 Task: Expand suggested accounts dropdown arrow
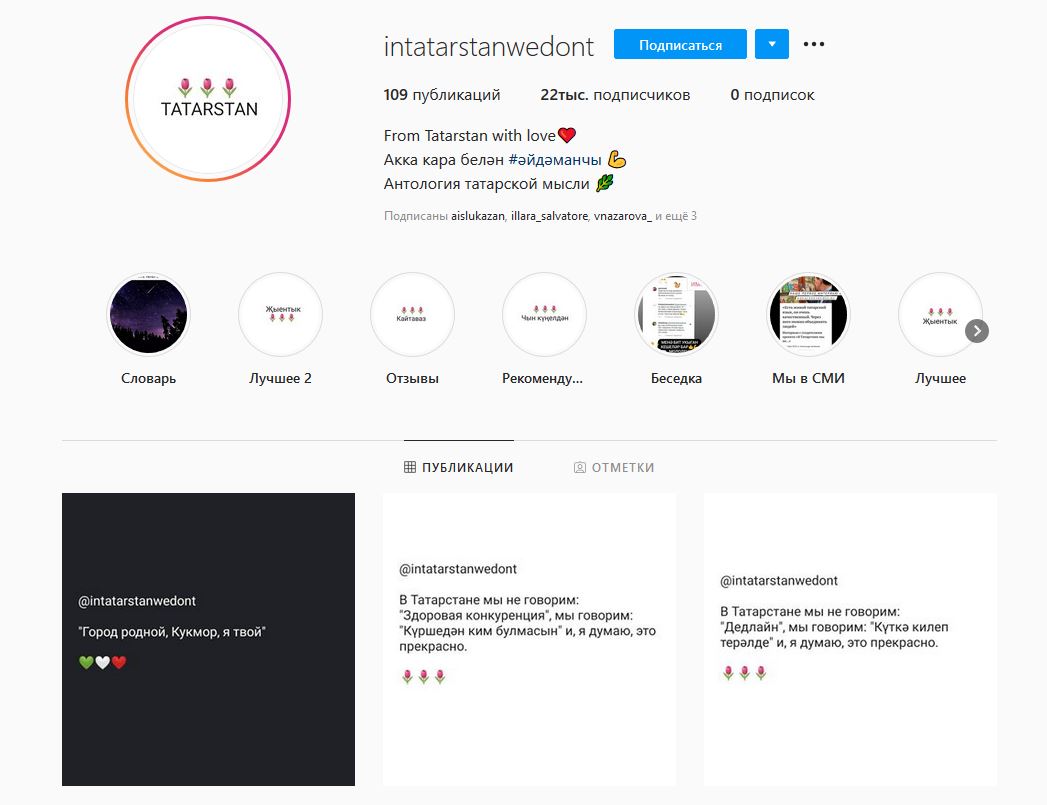click(x=772, y=45)
